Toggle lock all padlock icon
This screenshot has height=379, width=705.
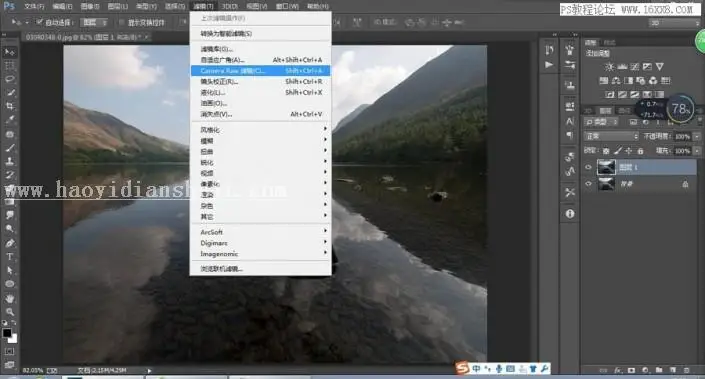coord(640,151)
